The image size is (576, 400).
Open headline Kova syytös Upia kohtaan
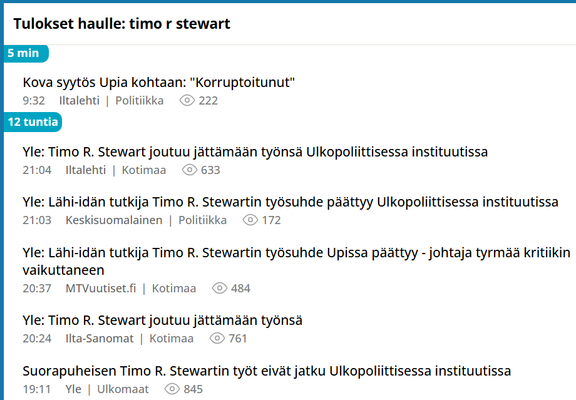159,82
